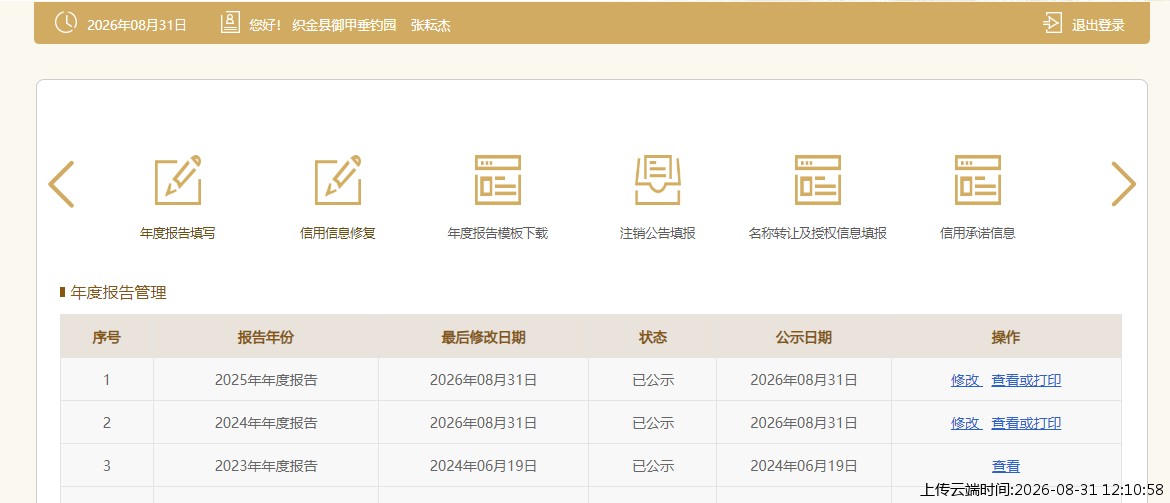Open the 信用承诺信息 icon
1170x503 pixels.
977,180
